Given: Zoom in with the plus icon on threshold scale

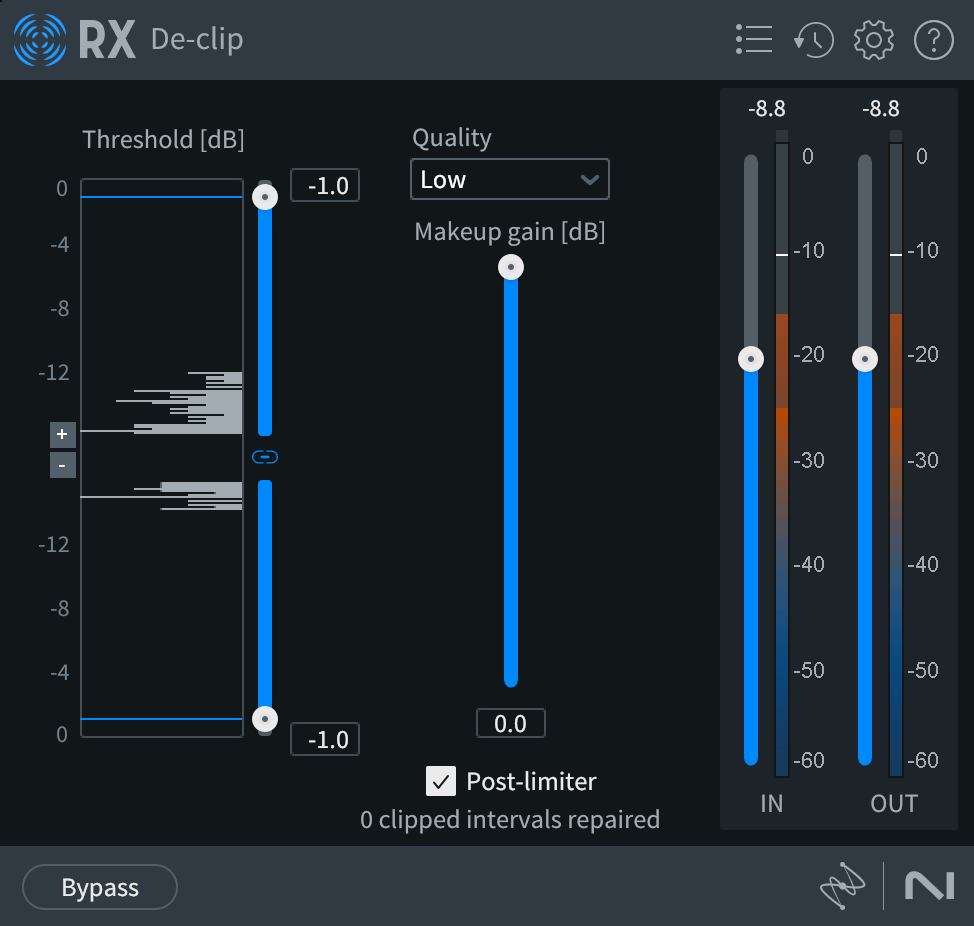Looking at the screenshot, I should [62, 434].
